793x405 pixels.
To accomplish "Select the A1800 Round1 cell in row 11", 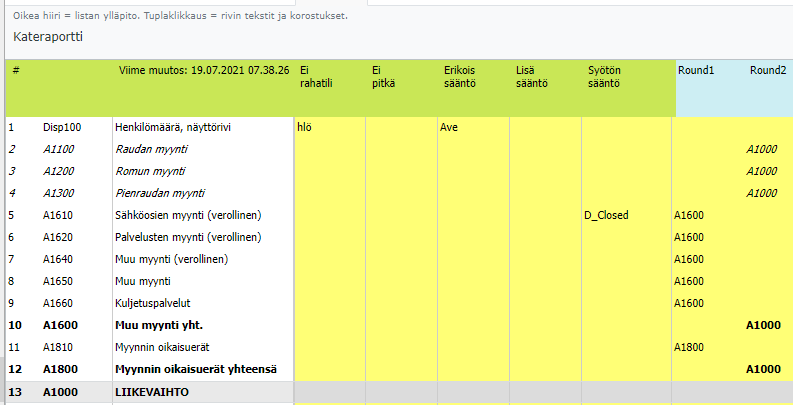I will (x=690, y=347).
